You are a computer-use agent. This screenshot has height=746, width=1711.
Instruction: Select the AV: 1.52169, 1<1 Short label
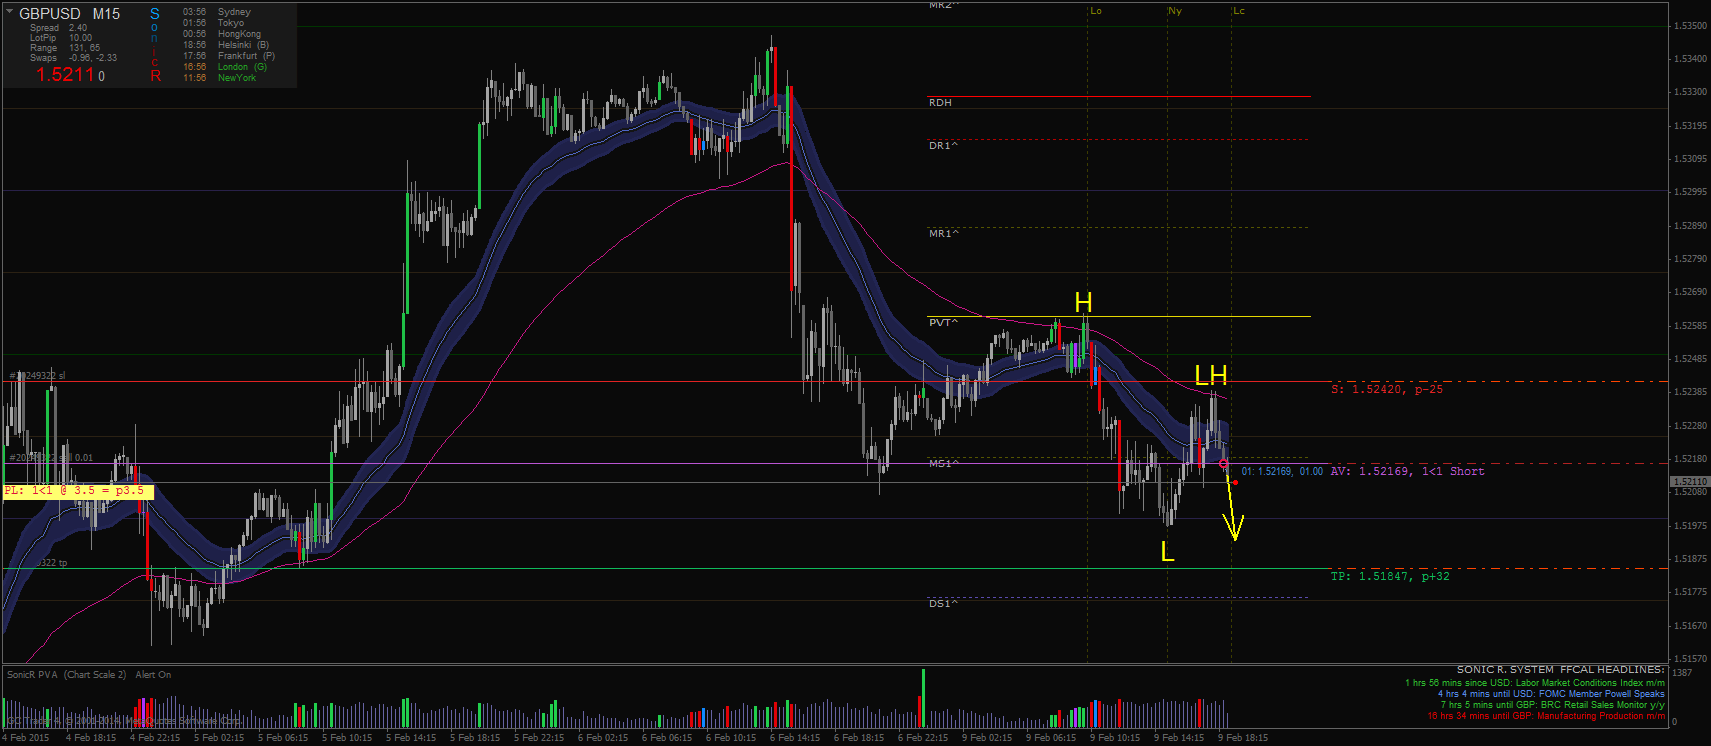pyautogui.click(x=1407, y=472)
